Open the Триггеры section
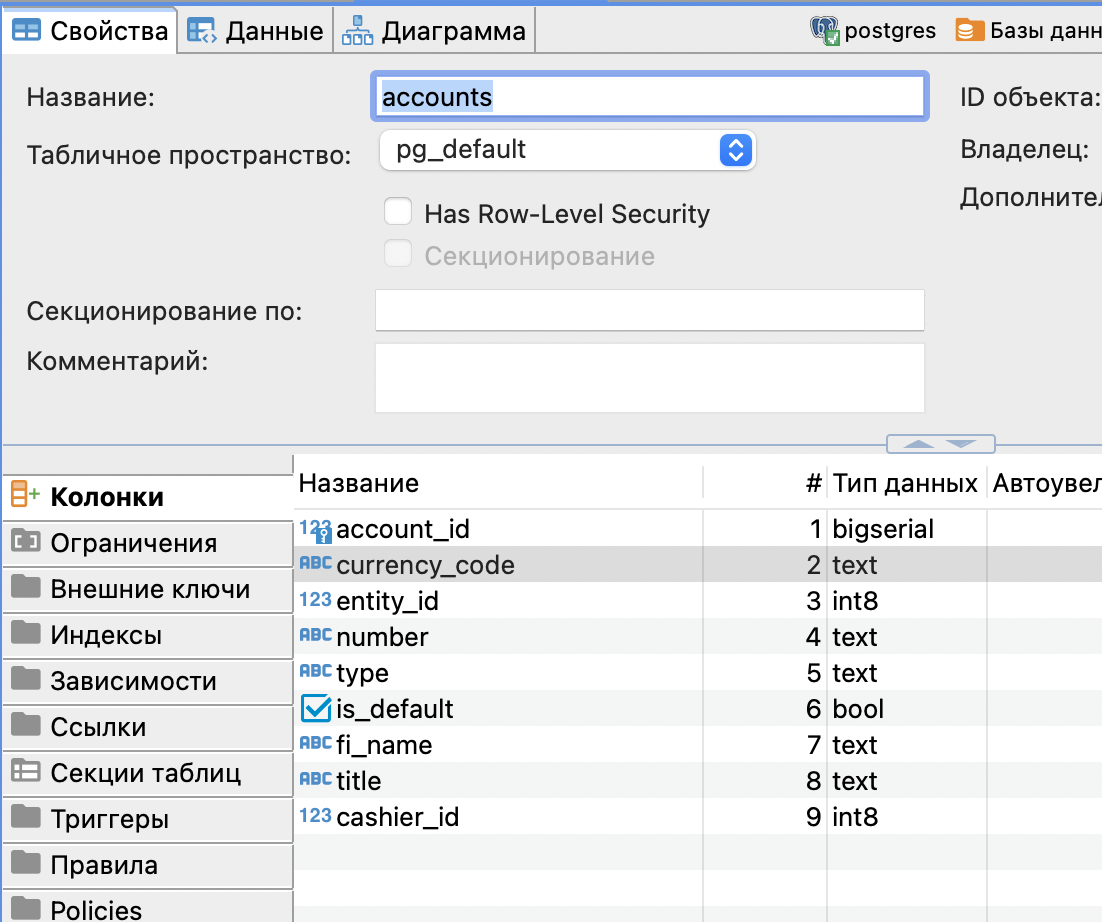 click(x=109, y=819)
